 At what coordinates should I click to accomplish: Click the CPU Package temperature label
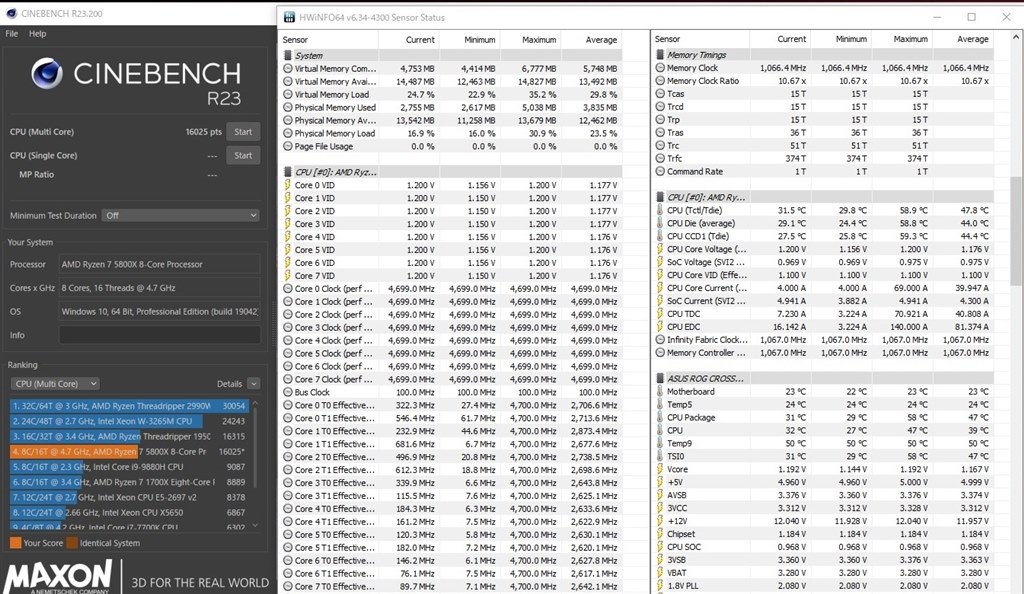691,418
